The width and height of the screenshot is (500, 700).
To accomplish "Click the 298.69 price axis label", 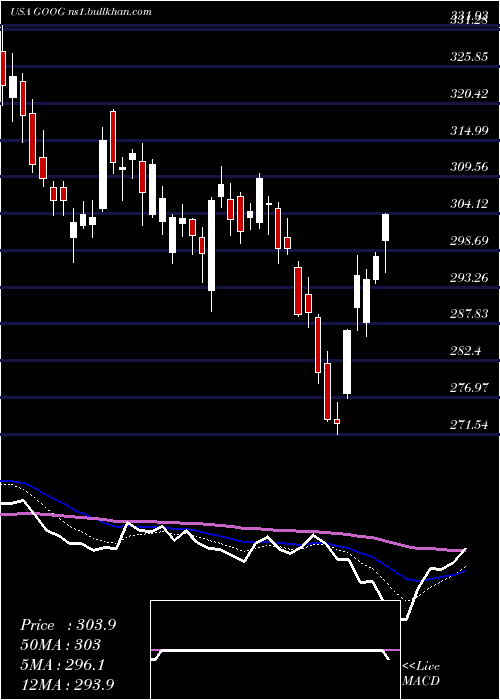I will [468, 241].
